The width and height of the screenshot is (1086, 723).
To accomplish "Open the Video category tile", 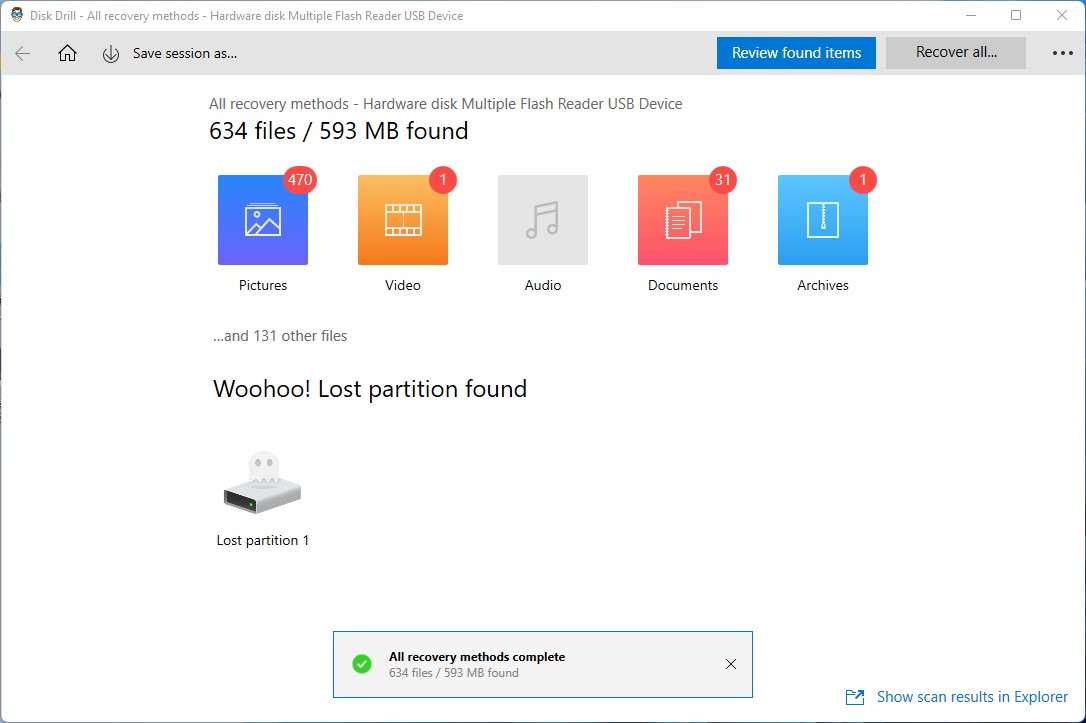I will pyautogui.click(x=403, y=220).
